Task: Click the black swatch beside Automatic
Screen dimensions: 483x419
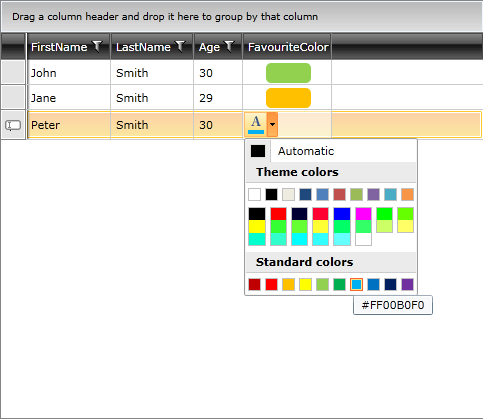Action: click(x=258, y=151)
